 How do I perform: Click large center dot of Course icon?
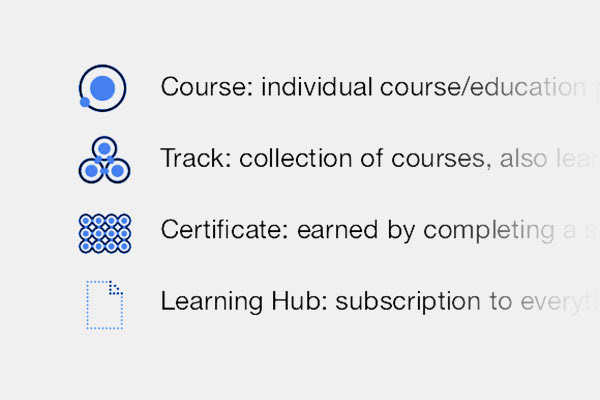coord(104,87)
